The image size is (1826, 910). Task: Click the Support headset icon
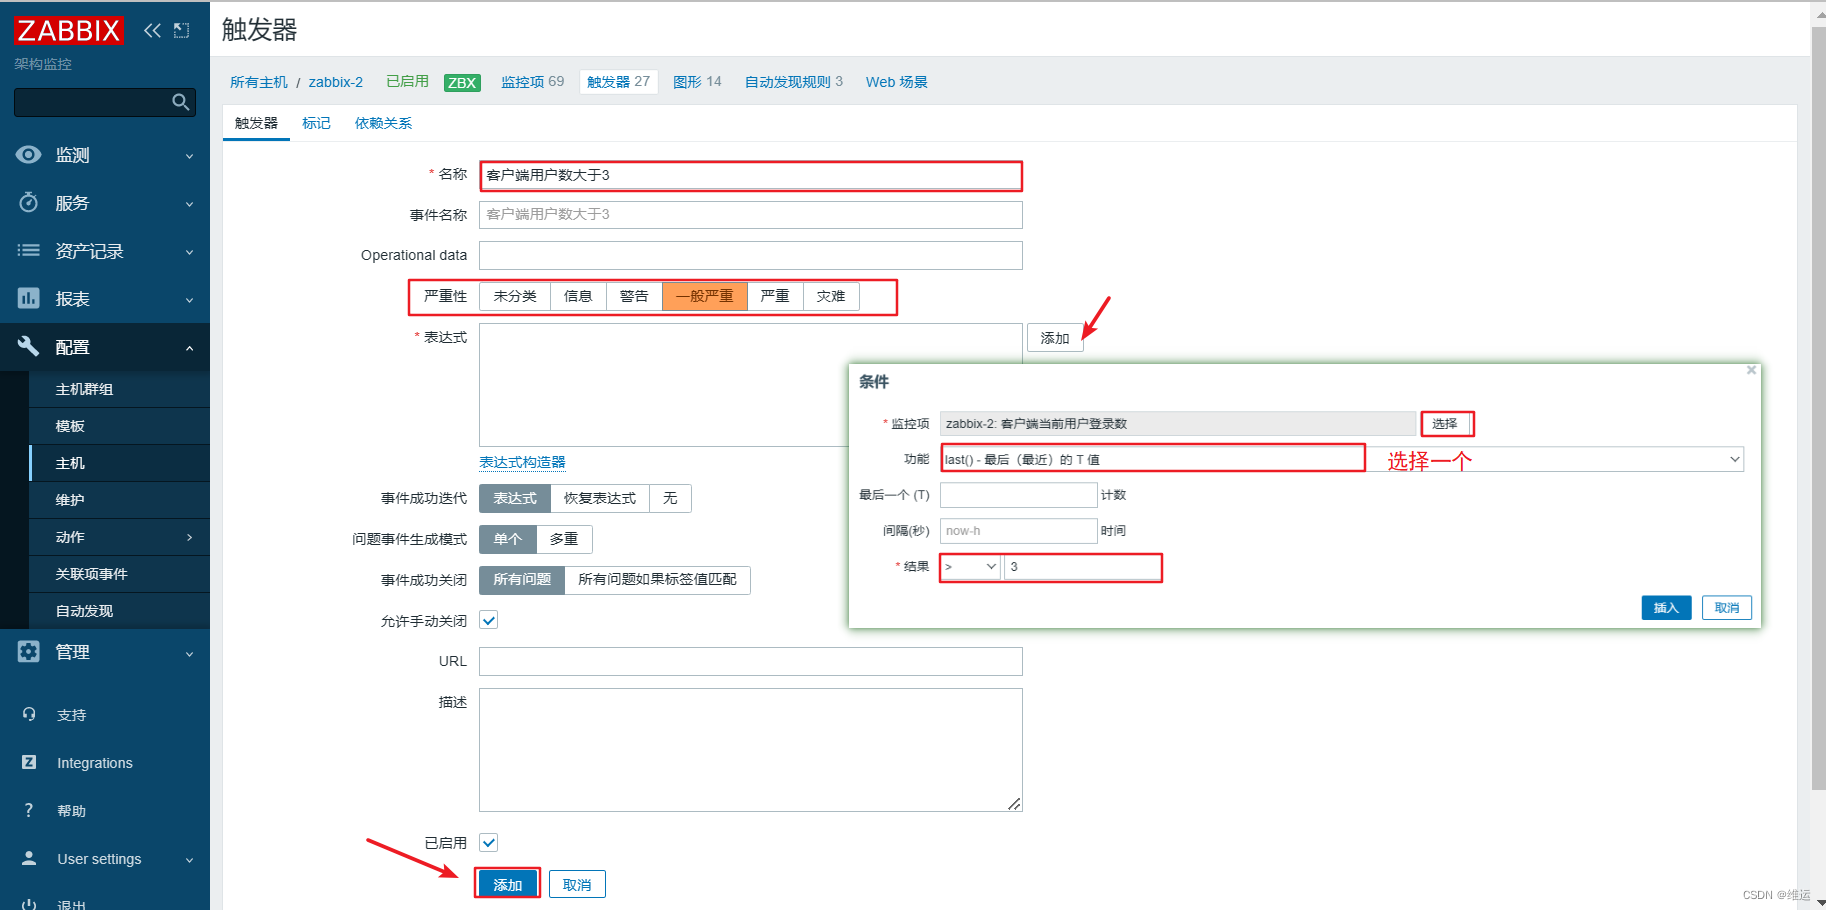(x=29, y=714)
